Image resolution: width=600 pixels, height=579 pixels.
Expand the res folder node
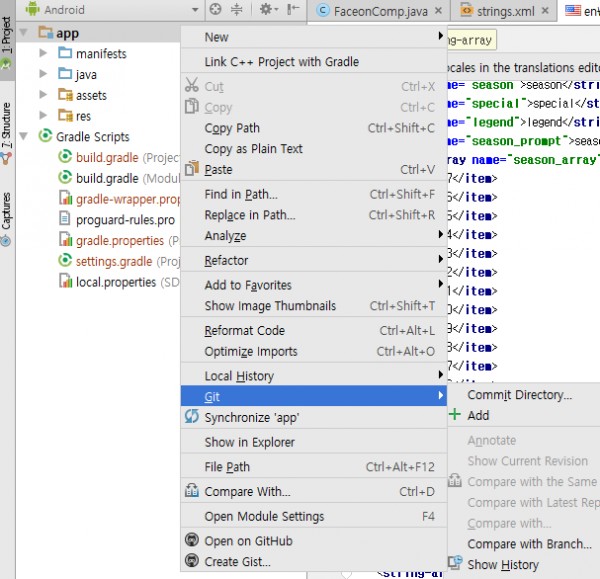click(43, 115)
